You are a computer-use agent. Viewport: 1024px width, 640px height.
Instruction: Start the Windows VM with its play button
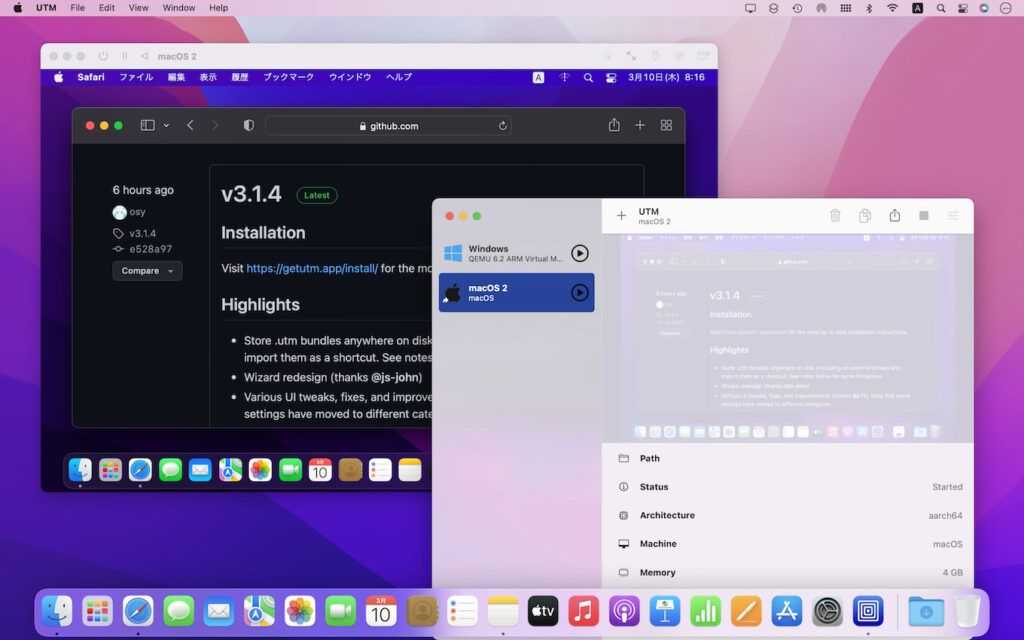coord(580,253)
